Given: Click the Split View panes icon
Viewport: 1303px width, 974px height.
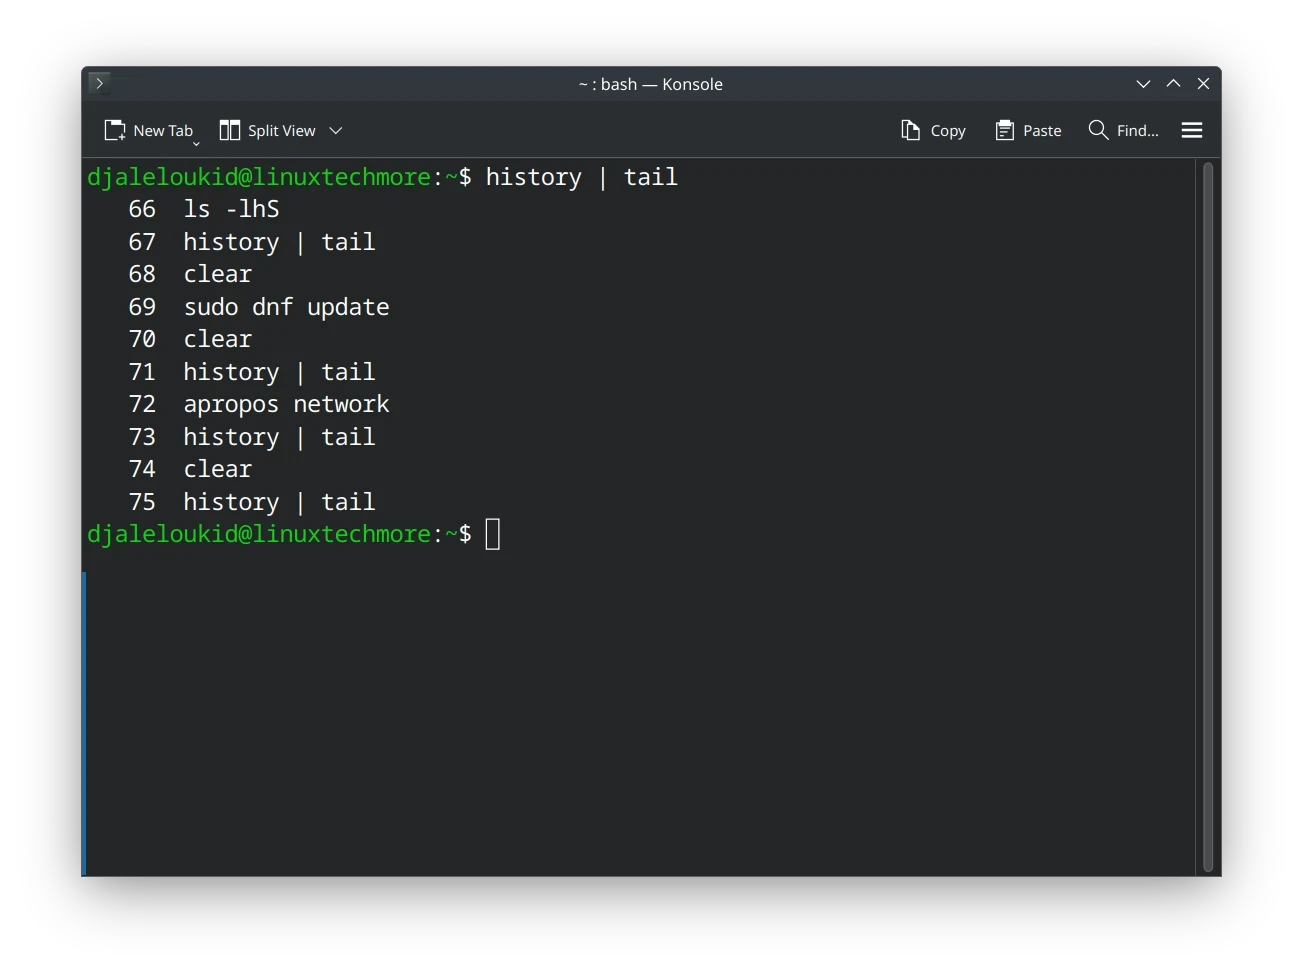Looking at the screenshot, I should pos(230,131).
